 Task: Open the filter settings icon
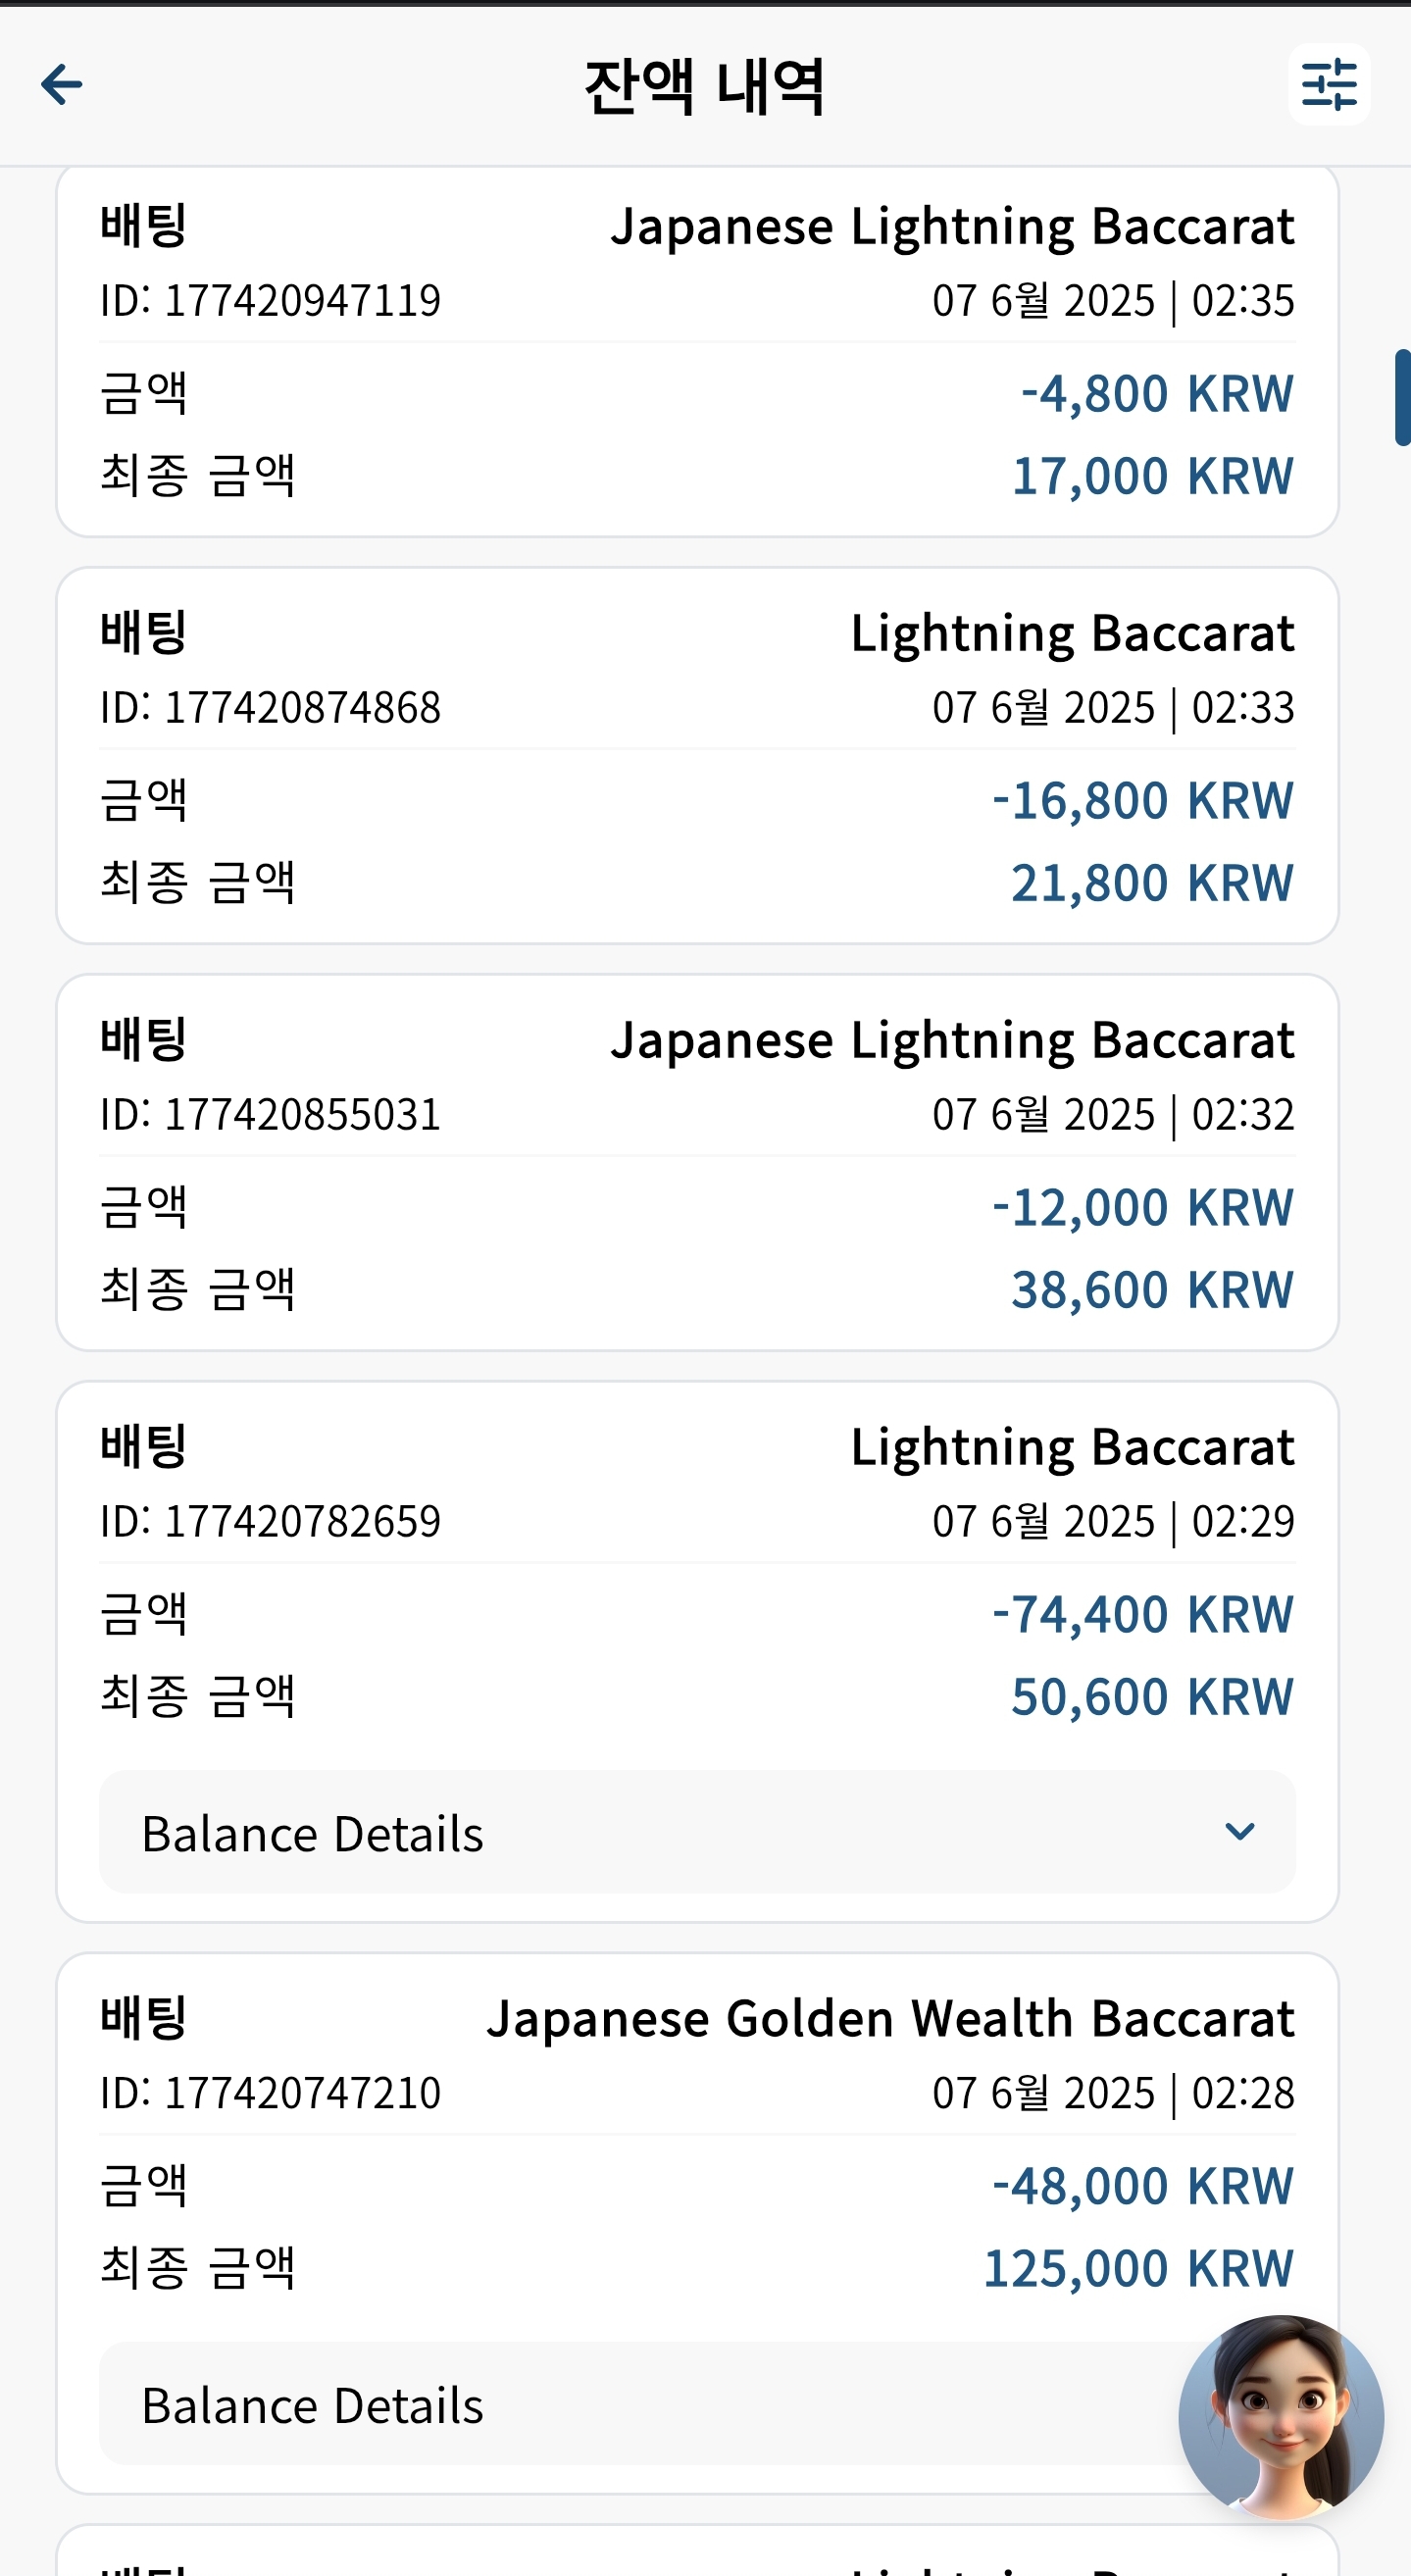[1328, 84]
